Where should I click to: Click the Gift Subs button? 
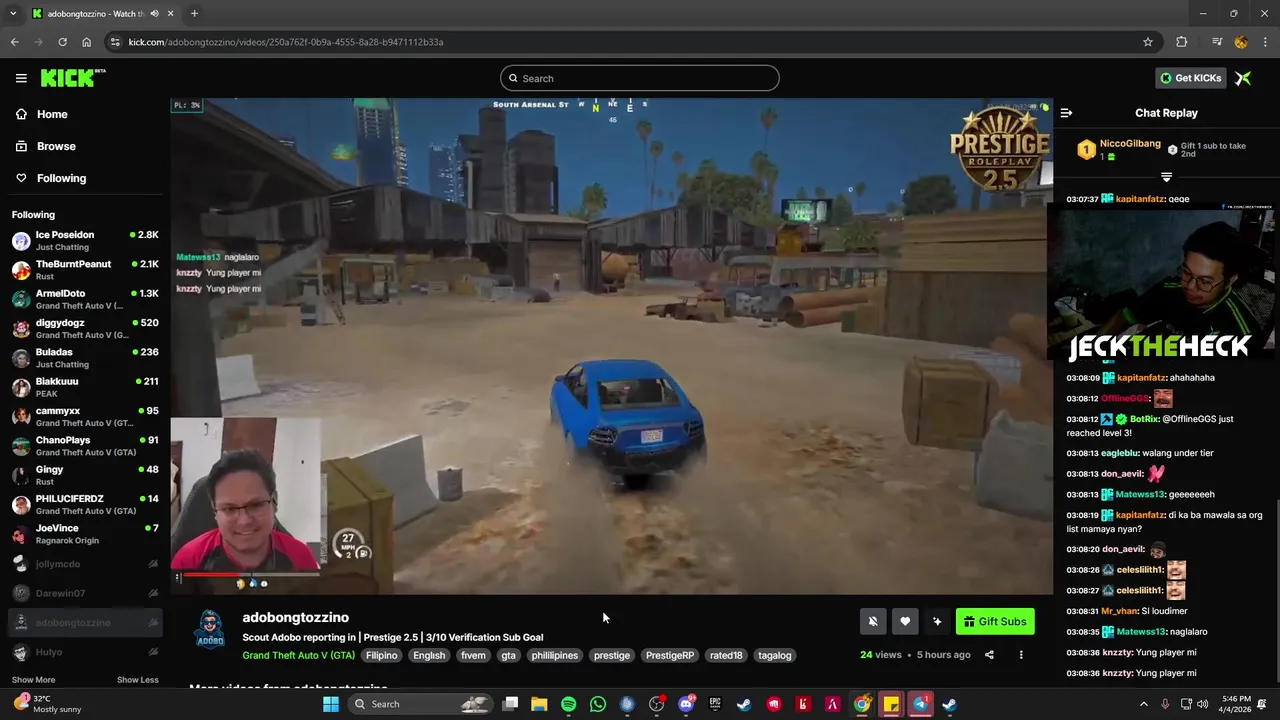(x=995, y=621)
